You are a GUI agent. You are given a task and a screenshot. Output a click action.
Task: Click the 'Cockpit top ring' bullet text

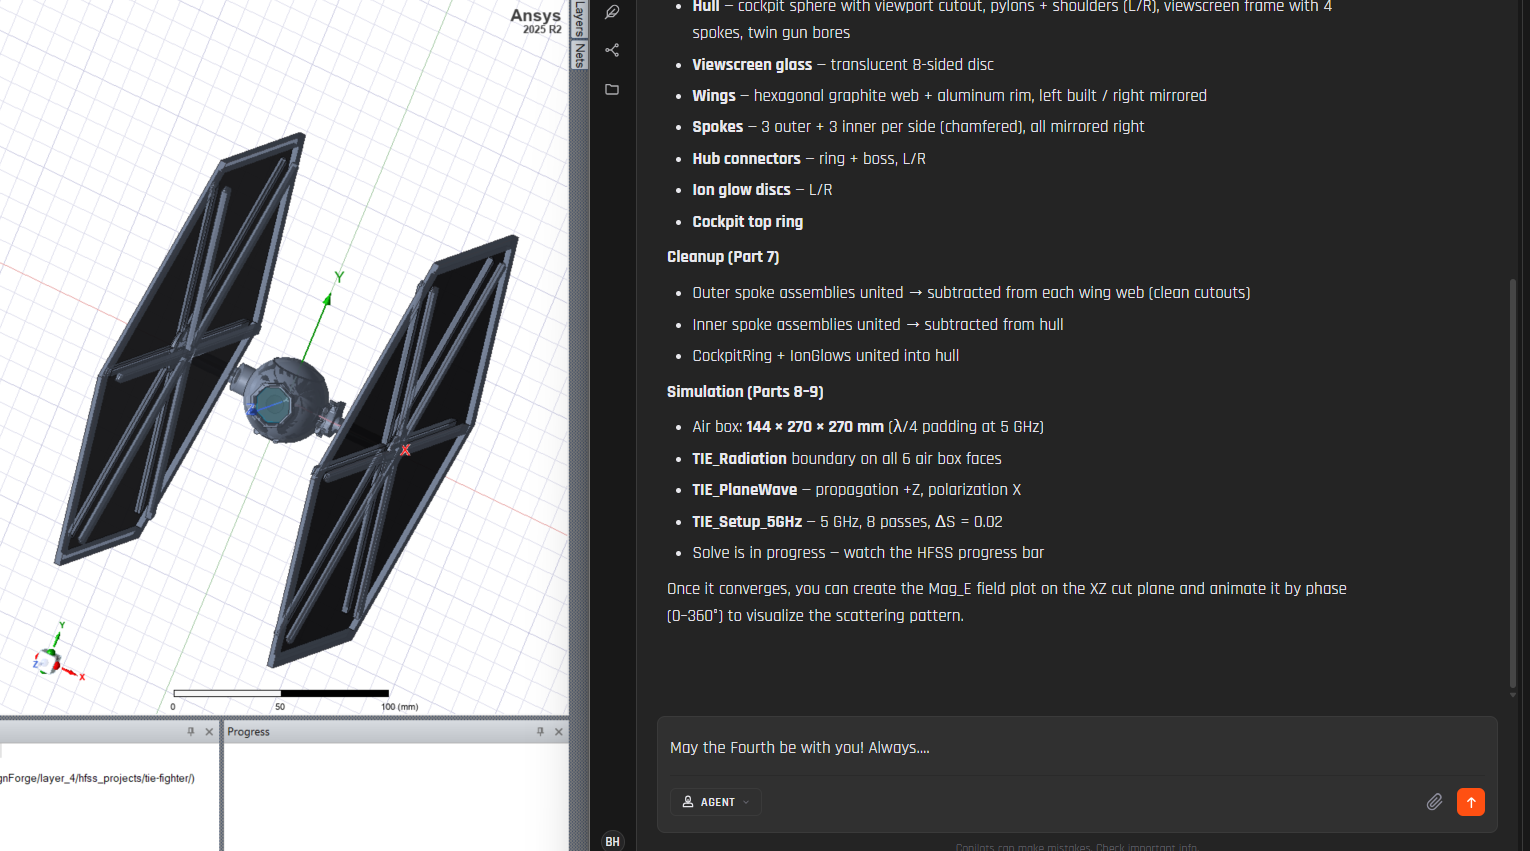coord(747,222)
